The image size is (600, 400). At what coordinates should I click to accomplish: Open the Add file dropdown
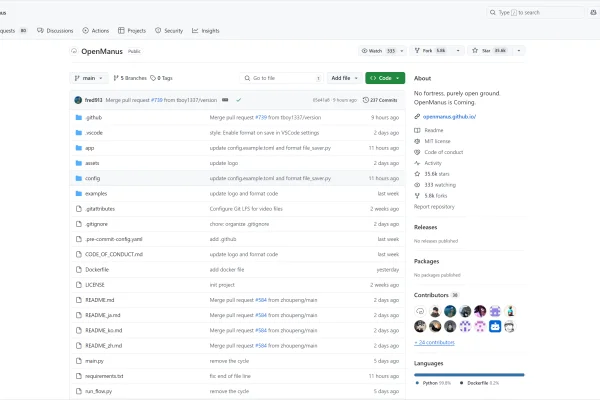[x=344, y=78]
